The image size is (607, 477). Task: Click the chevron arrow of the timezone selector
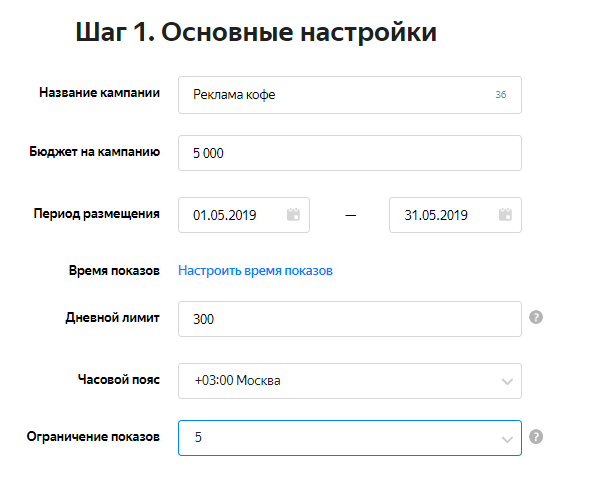pos(507,380)
